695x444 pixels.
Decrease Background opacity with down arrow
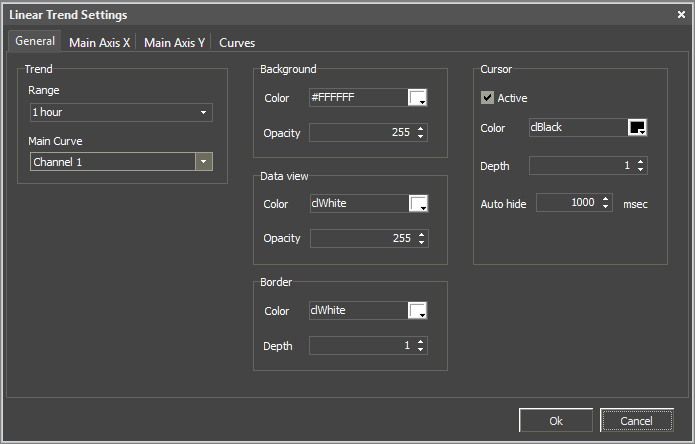click(421, 136)
